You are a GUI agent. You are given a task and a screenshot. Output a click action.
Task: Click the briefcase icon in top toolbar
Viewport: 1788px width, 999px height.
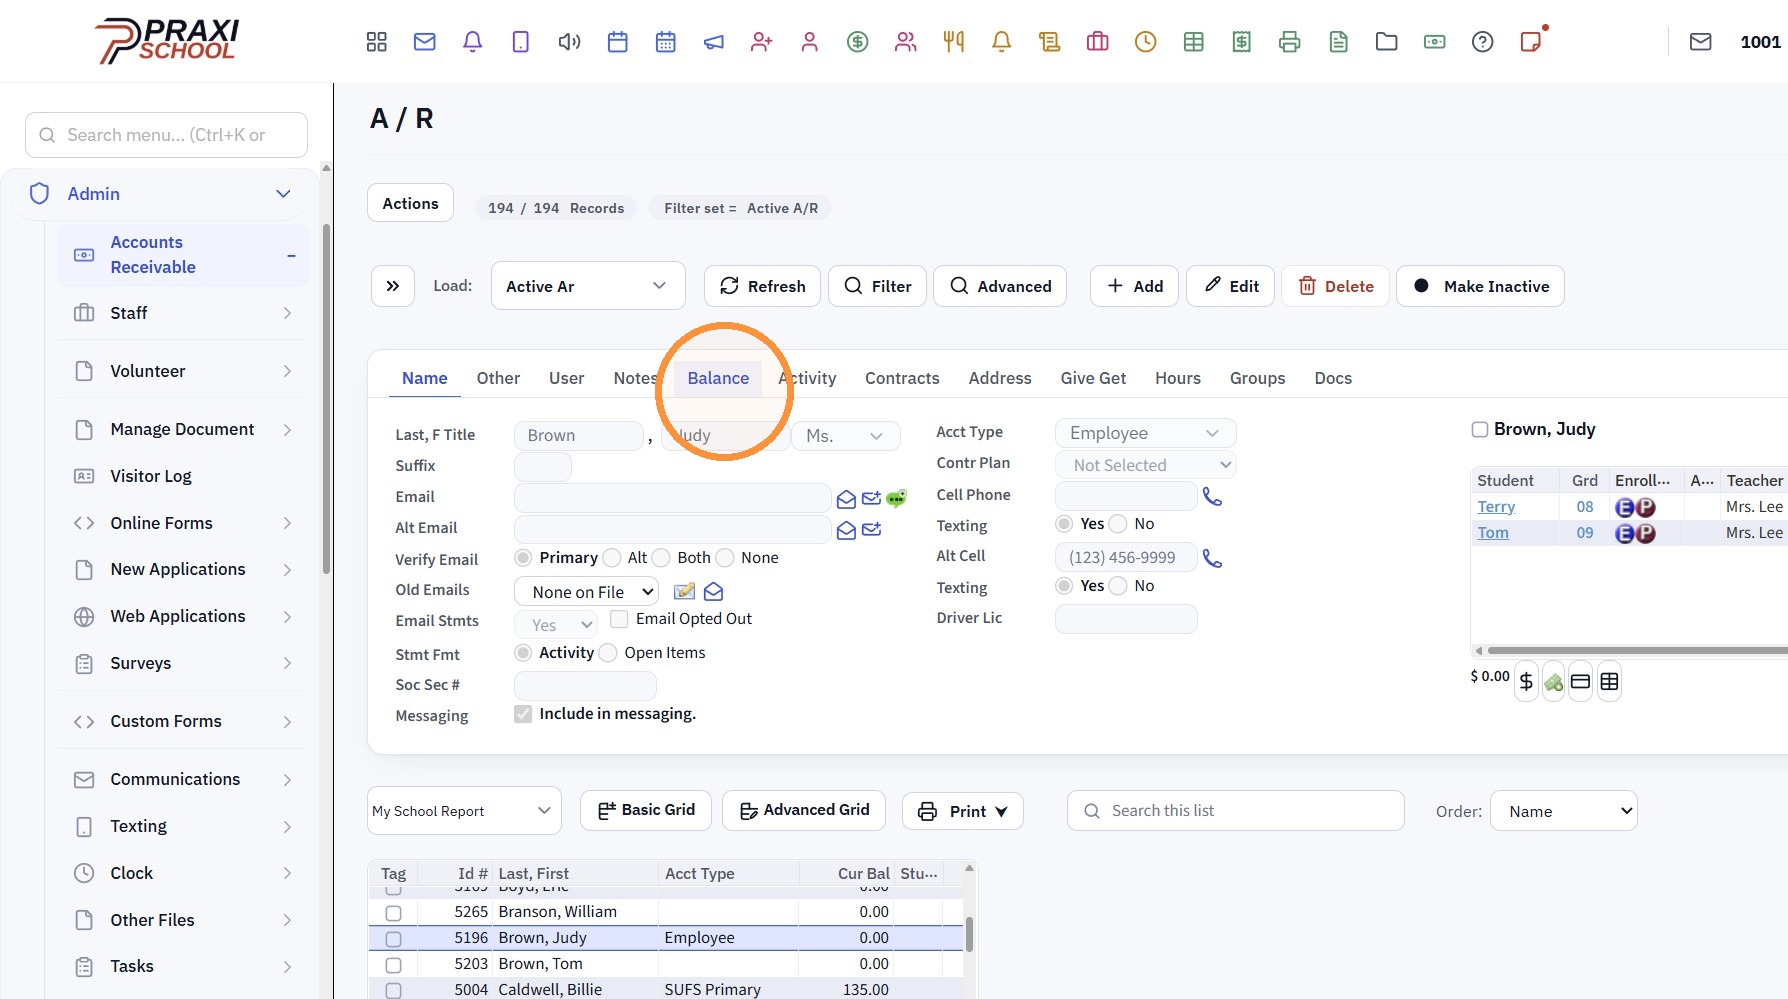click(1097, 42)
